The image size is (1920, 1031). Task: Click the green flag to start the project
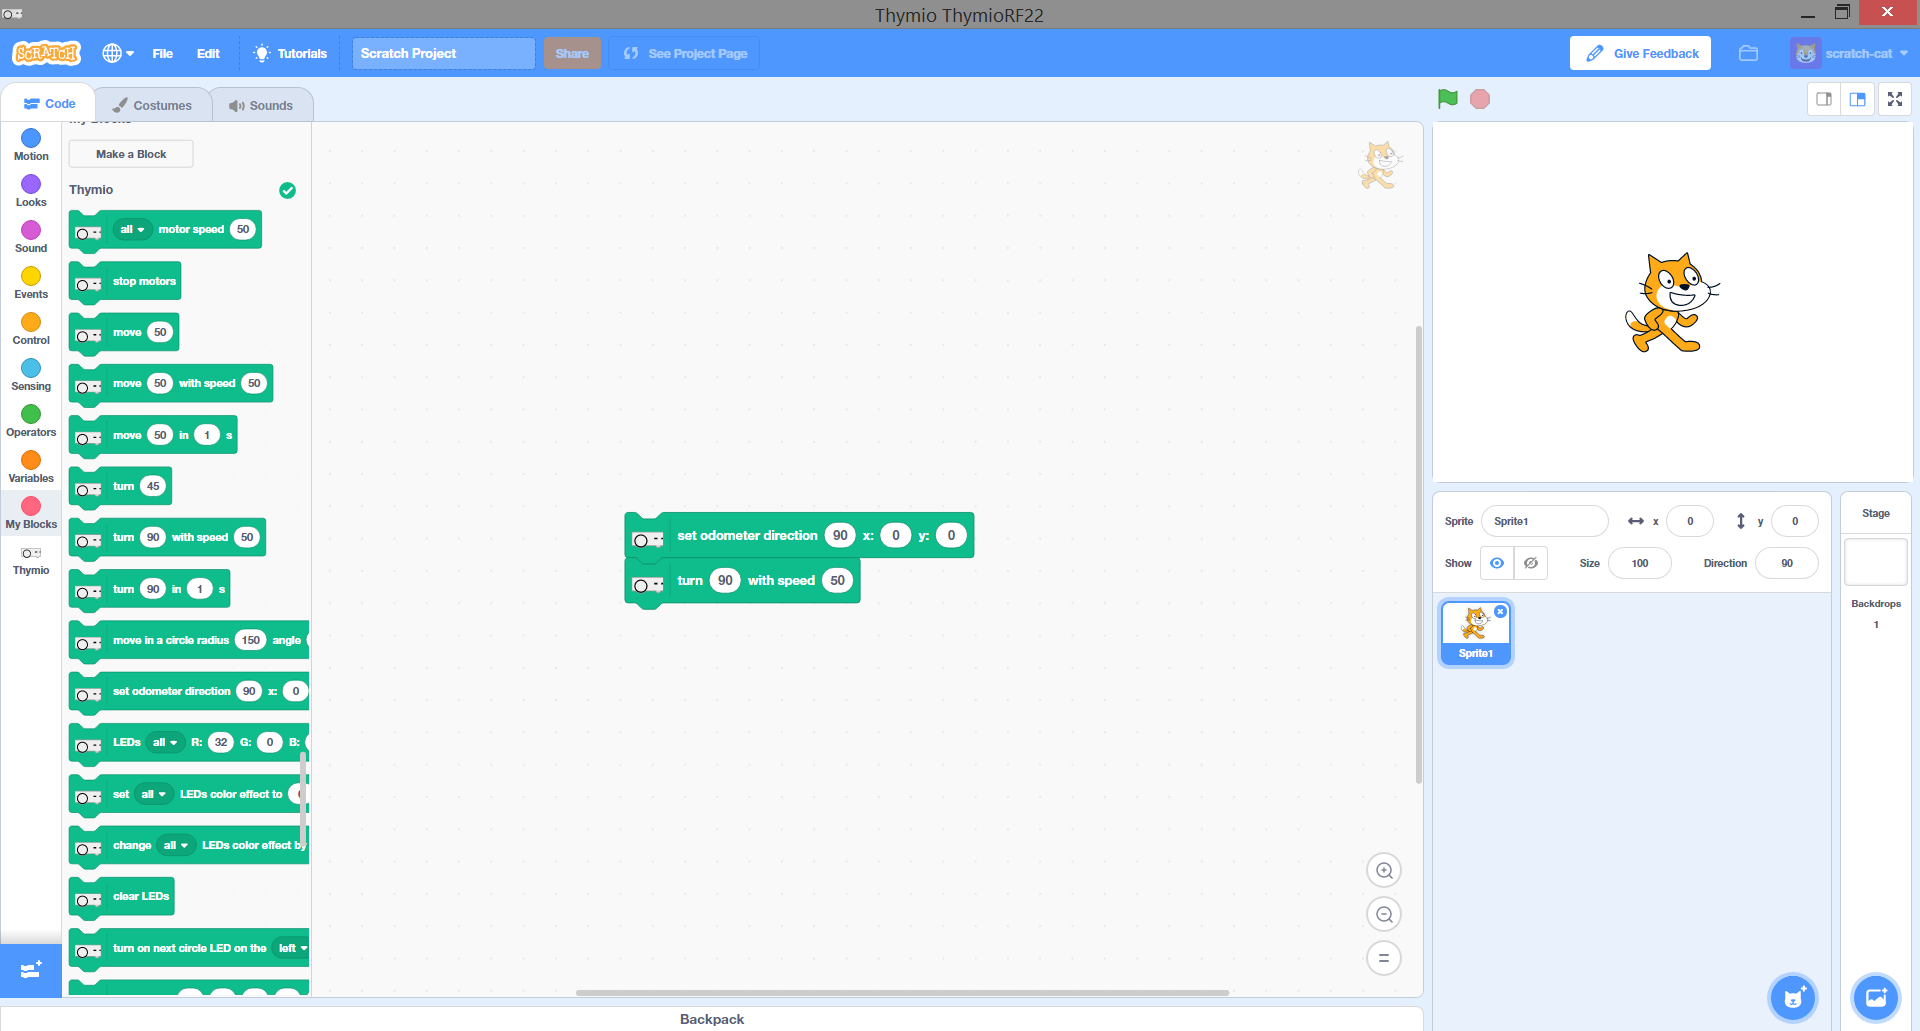1447,98
